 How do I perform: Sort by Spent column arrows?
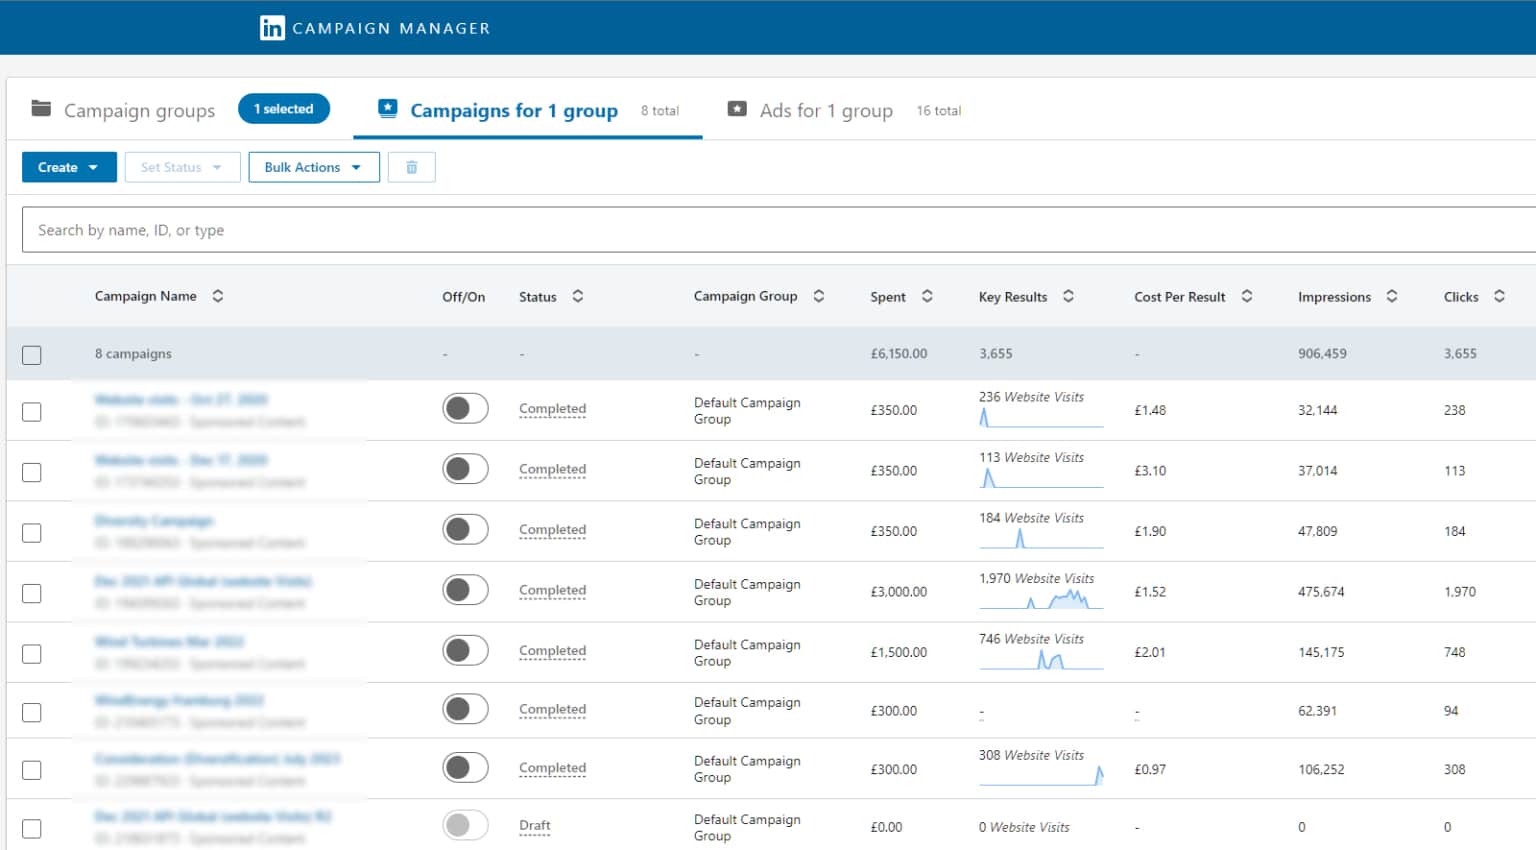(927, 296)
